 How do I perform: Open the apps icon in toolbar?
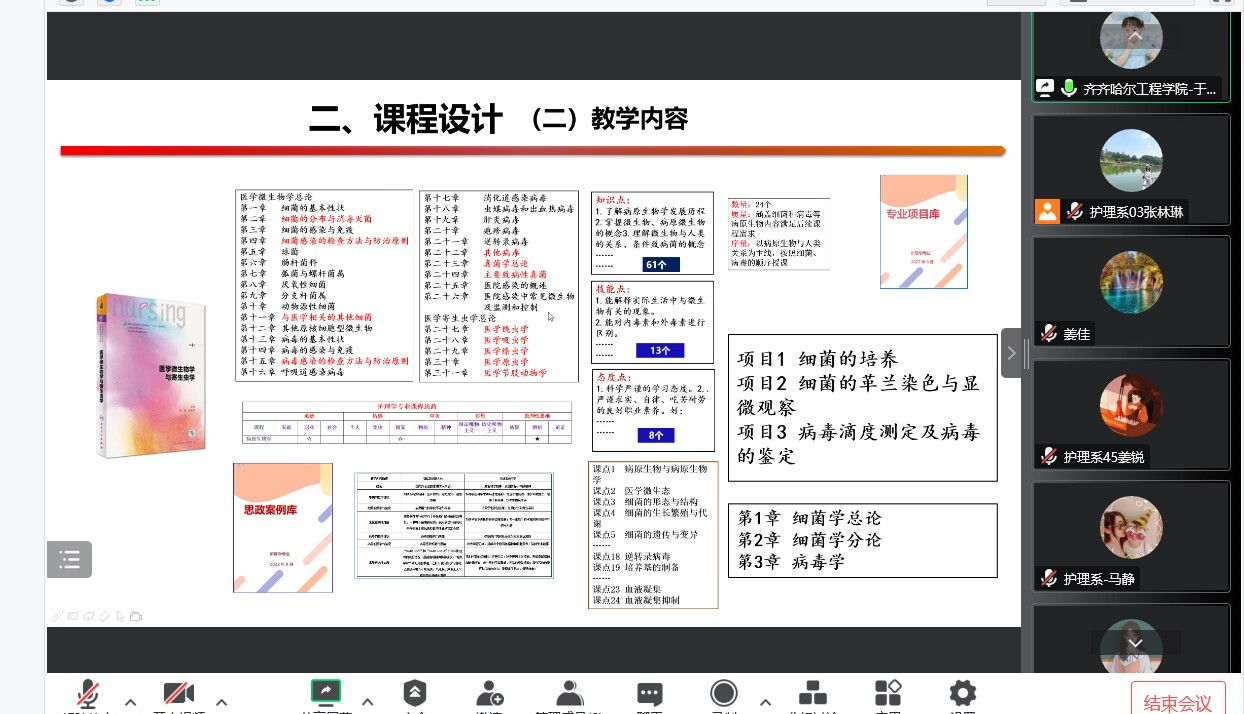[x=887, y=694]
